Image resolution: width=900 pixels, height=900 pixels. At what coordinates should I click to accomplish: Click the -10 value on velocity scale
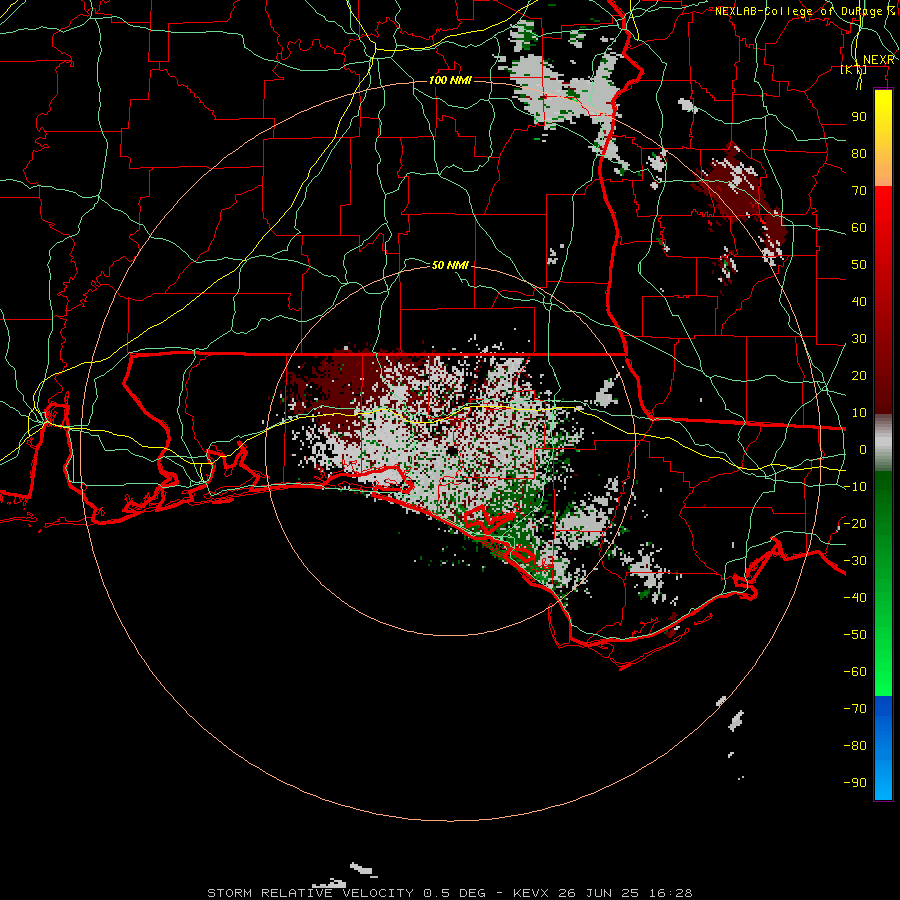tap(855, 487)
